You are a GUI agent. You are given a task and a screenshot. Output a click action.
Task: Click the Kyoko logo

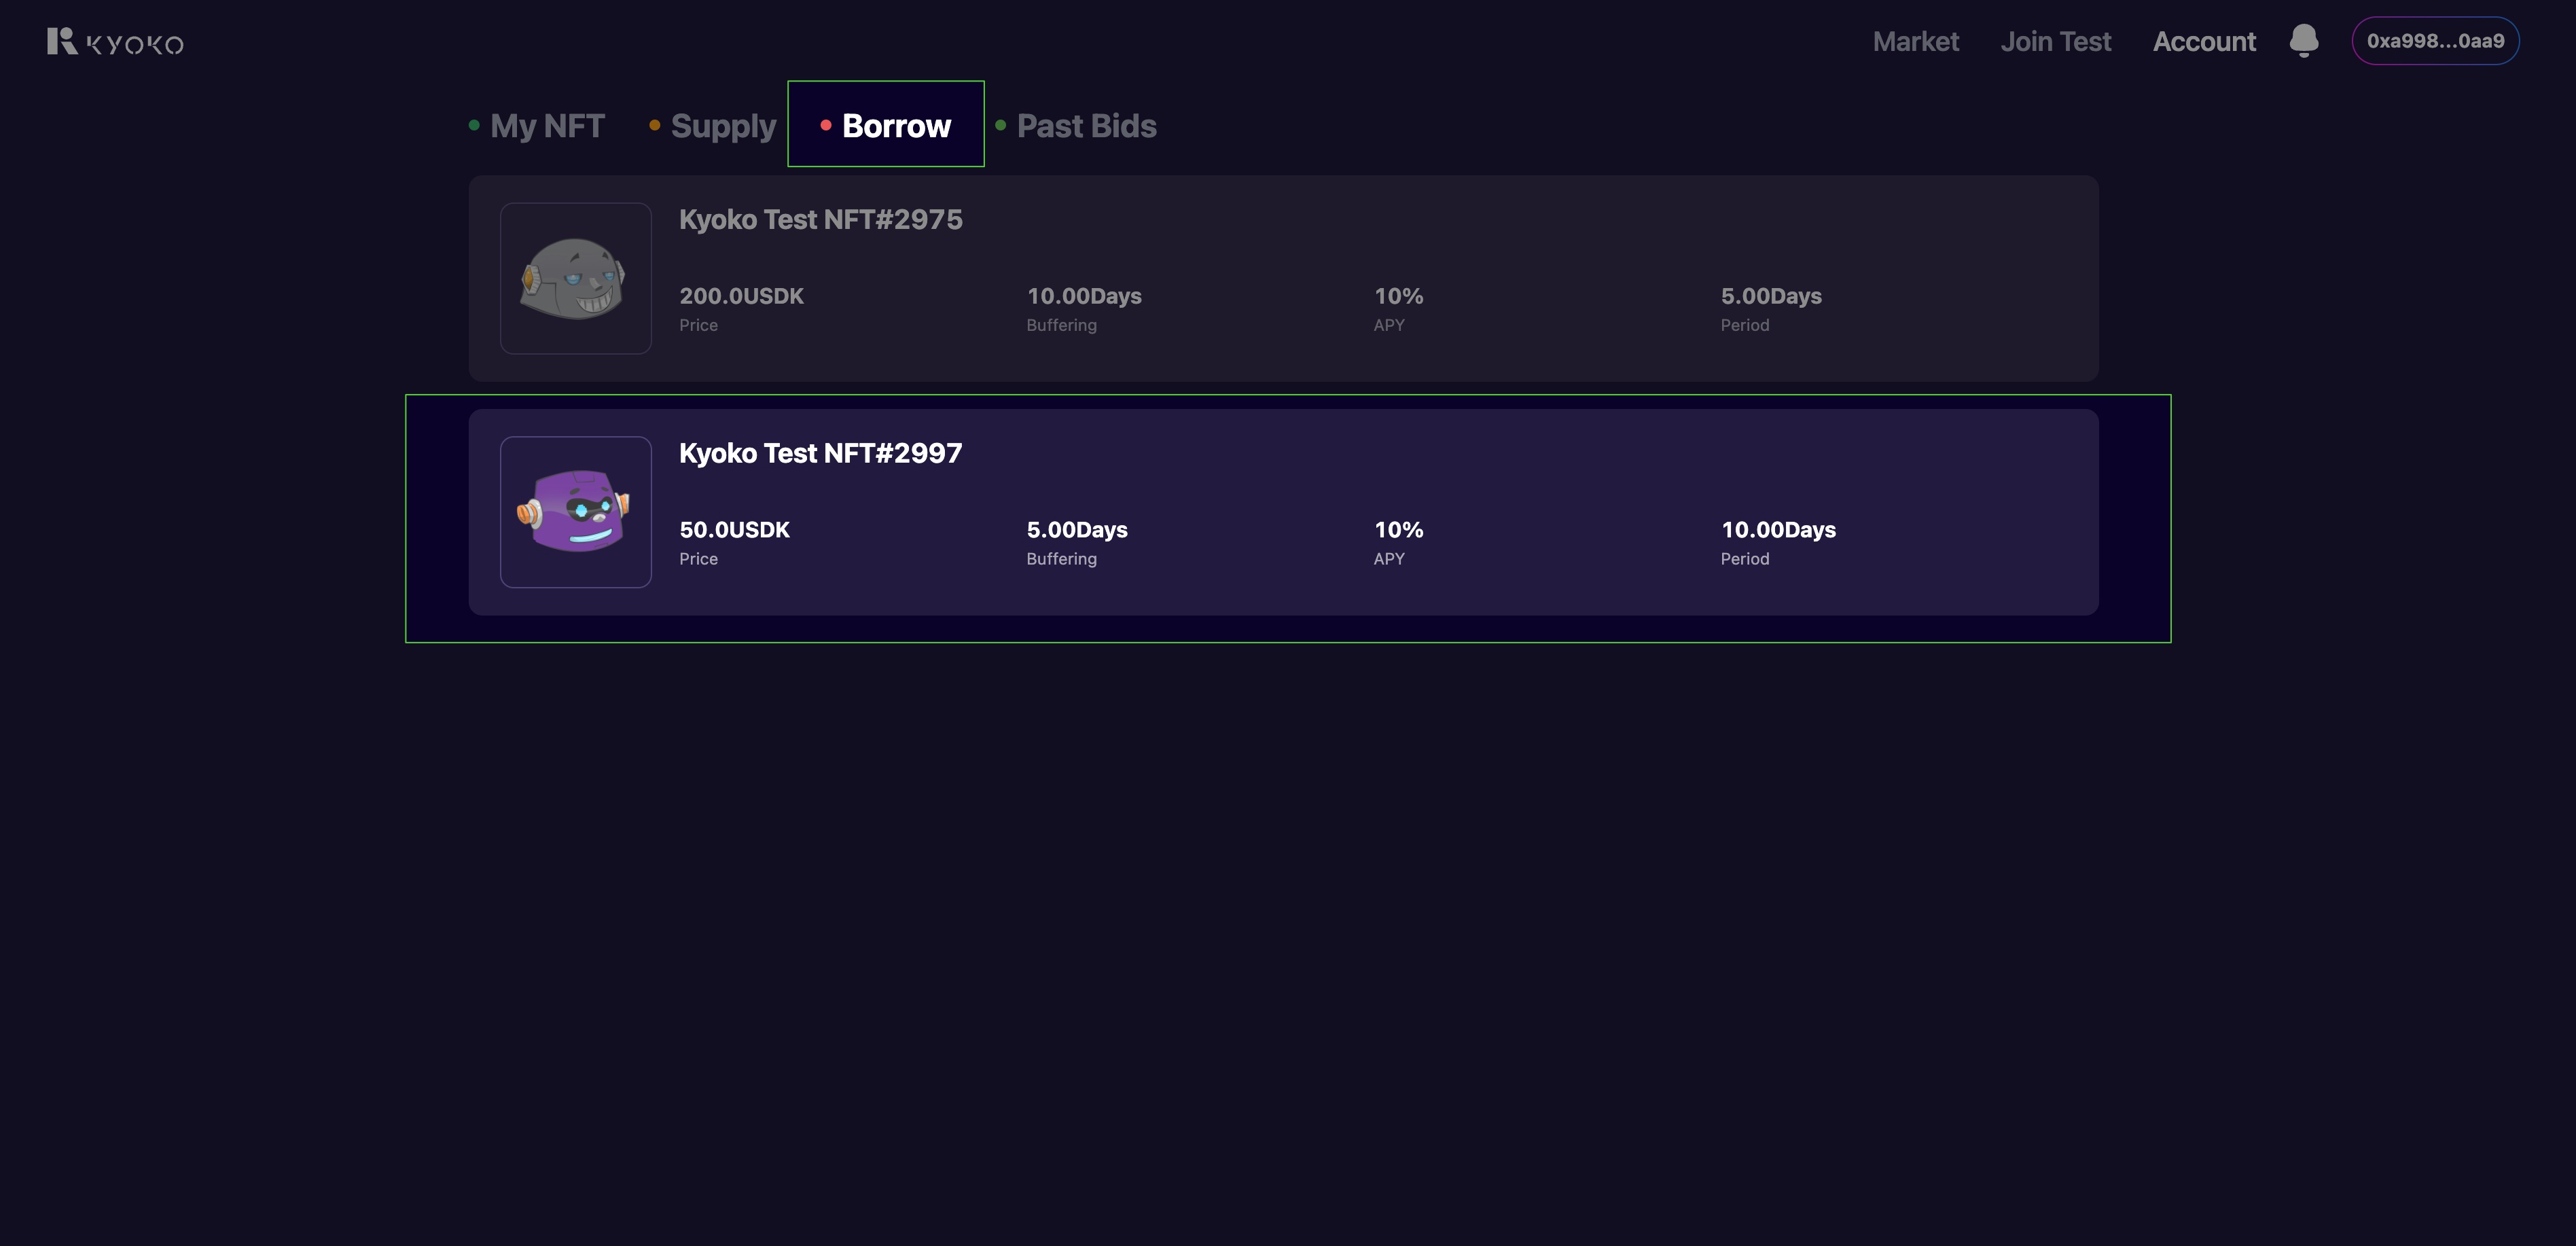click(x=115, y=42)
